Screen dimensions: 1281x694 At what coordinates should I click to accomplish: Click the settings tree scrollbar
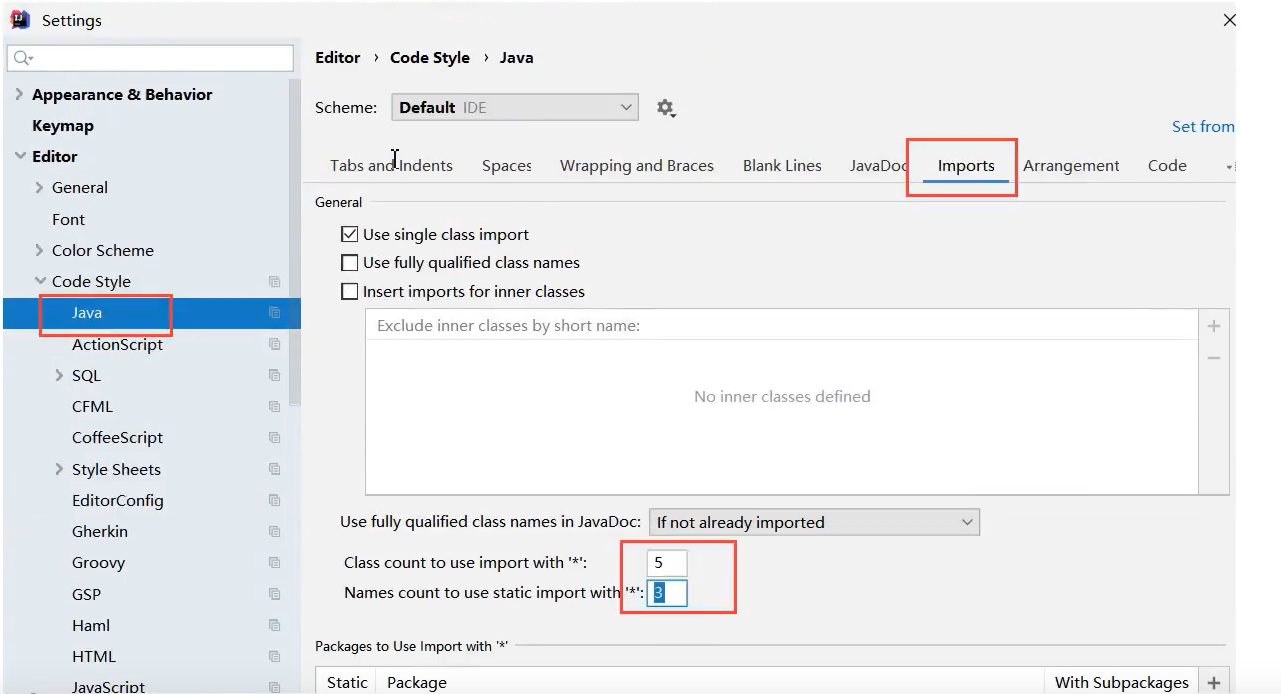[295, 240]
